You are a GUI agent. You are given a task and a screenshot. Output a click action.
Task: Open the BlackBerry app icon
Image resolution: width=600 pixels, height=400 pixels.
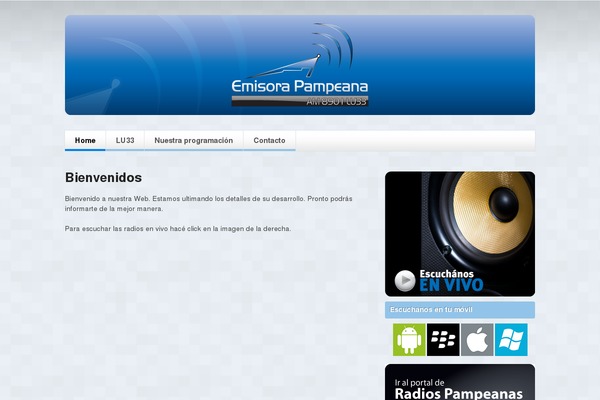(x=443, y=340)
